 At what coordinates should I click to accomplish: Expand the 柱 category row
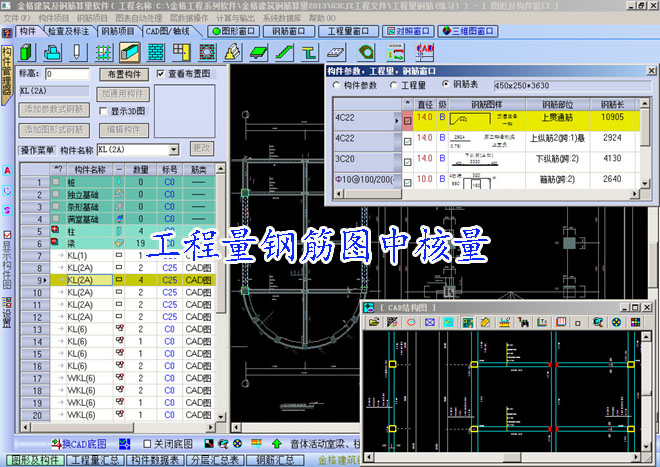click(57, 231)
